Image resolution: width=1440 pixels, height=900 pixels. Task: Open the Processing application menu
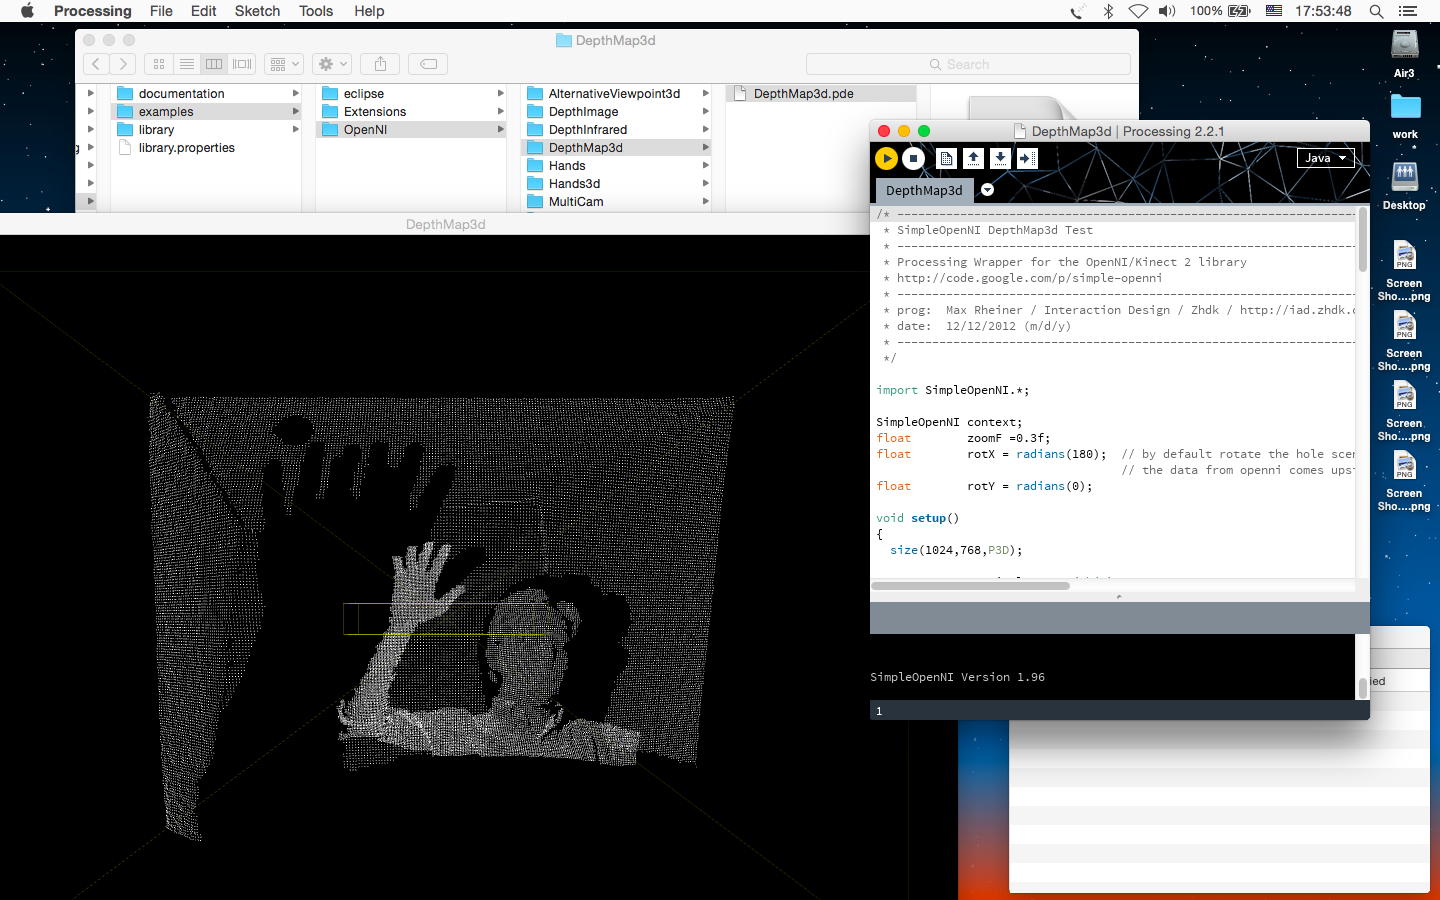pos(92,11)
